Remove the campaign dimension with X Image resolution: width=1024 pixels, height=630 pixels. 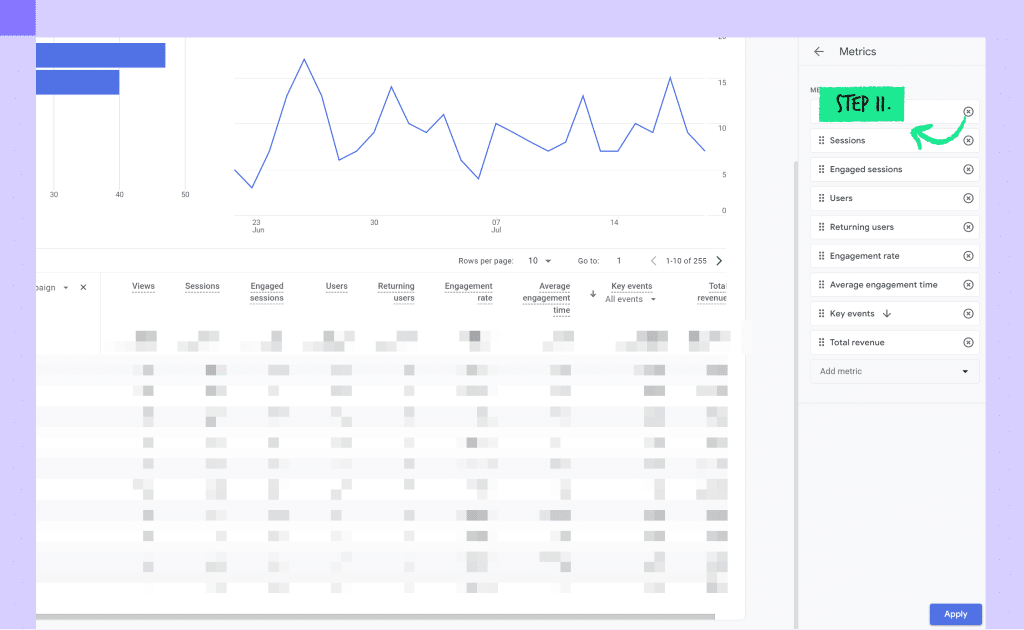click(83, 287)
